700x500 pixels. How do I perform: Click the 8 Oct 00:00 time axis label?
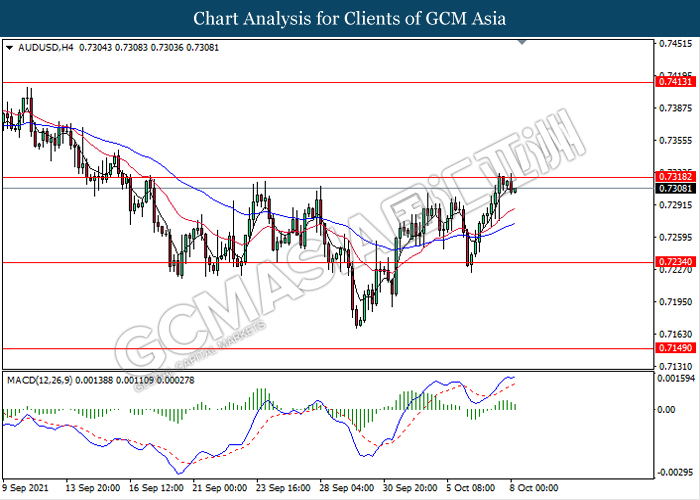coord(534,488)
